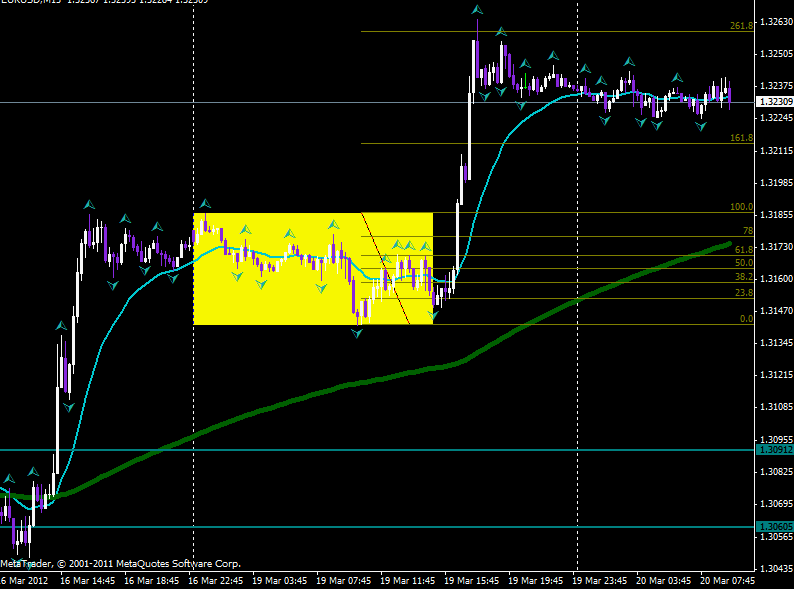Click the 1.32505 price scale label
This screenshot has height=600, width=800.
(777, 54)
